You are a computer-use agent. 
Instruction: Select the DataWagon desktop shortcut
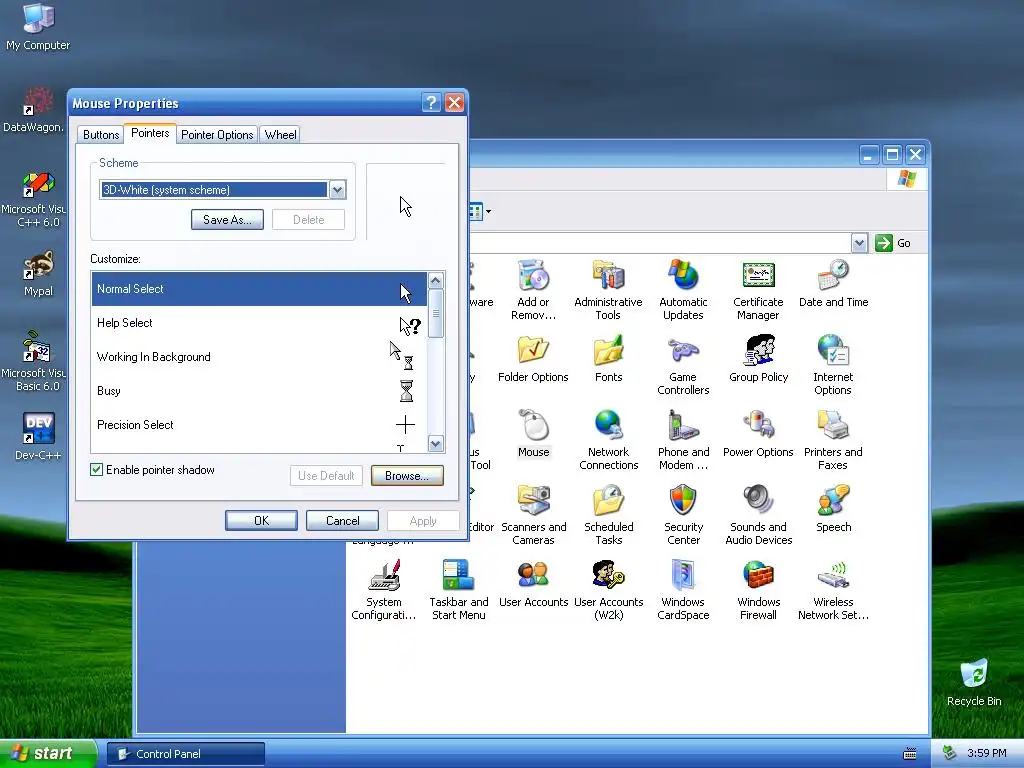click(x=34, y=110)
